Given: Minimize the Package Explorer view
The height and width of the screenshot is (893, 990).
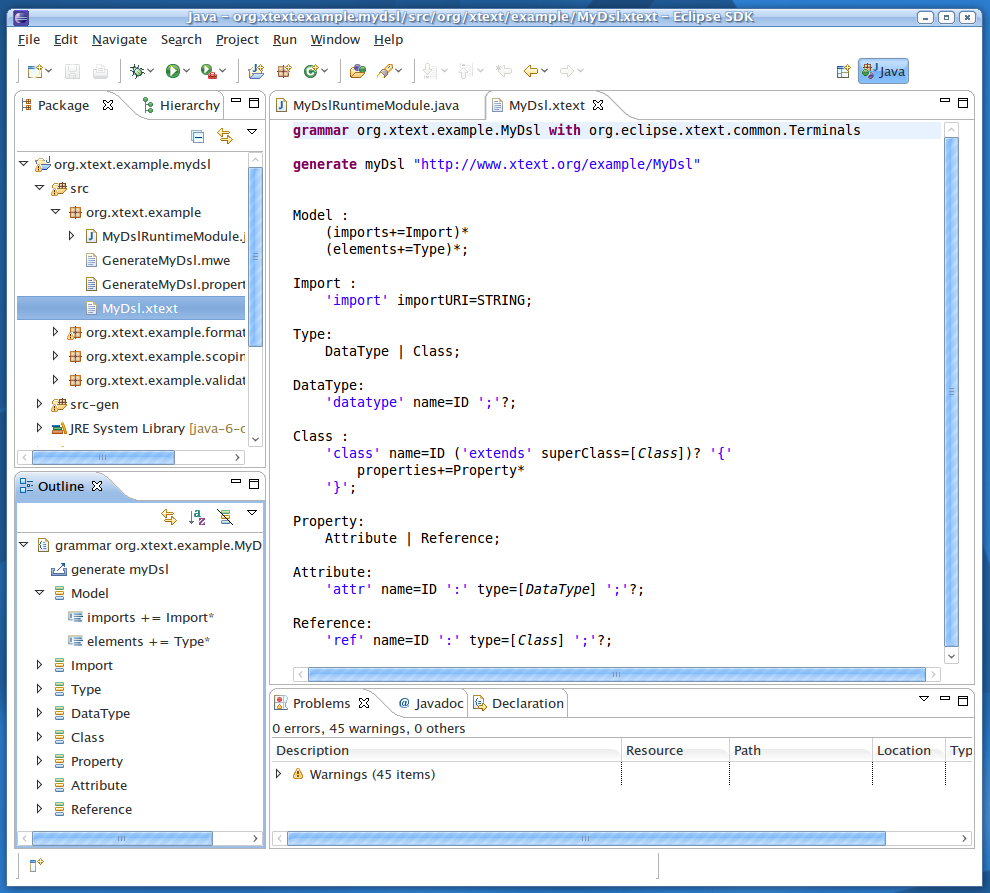Looking at the screenshot, I should pos(236,101).
